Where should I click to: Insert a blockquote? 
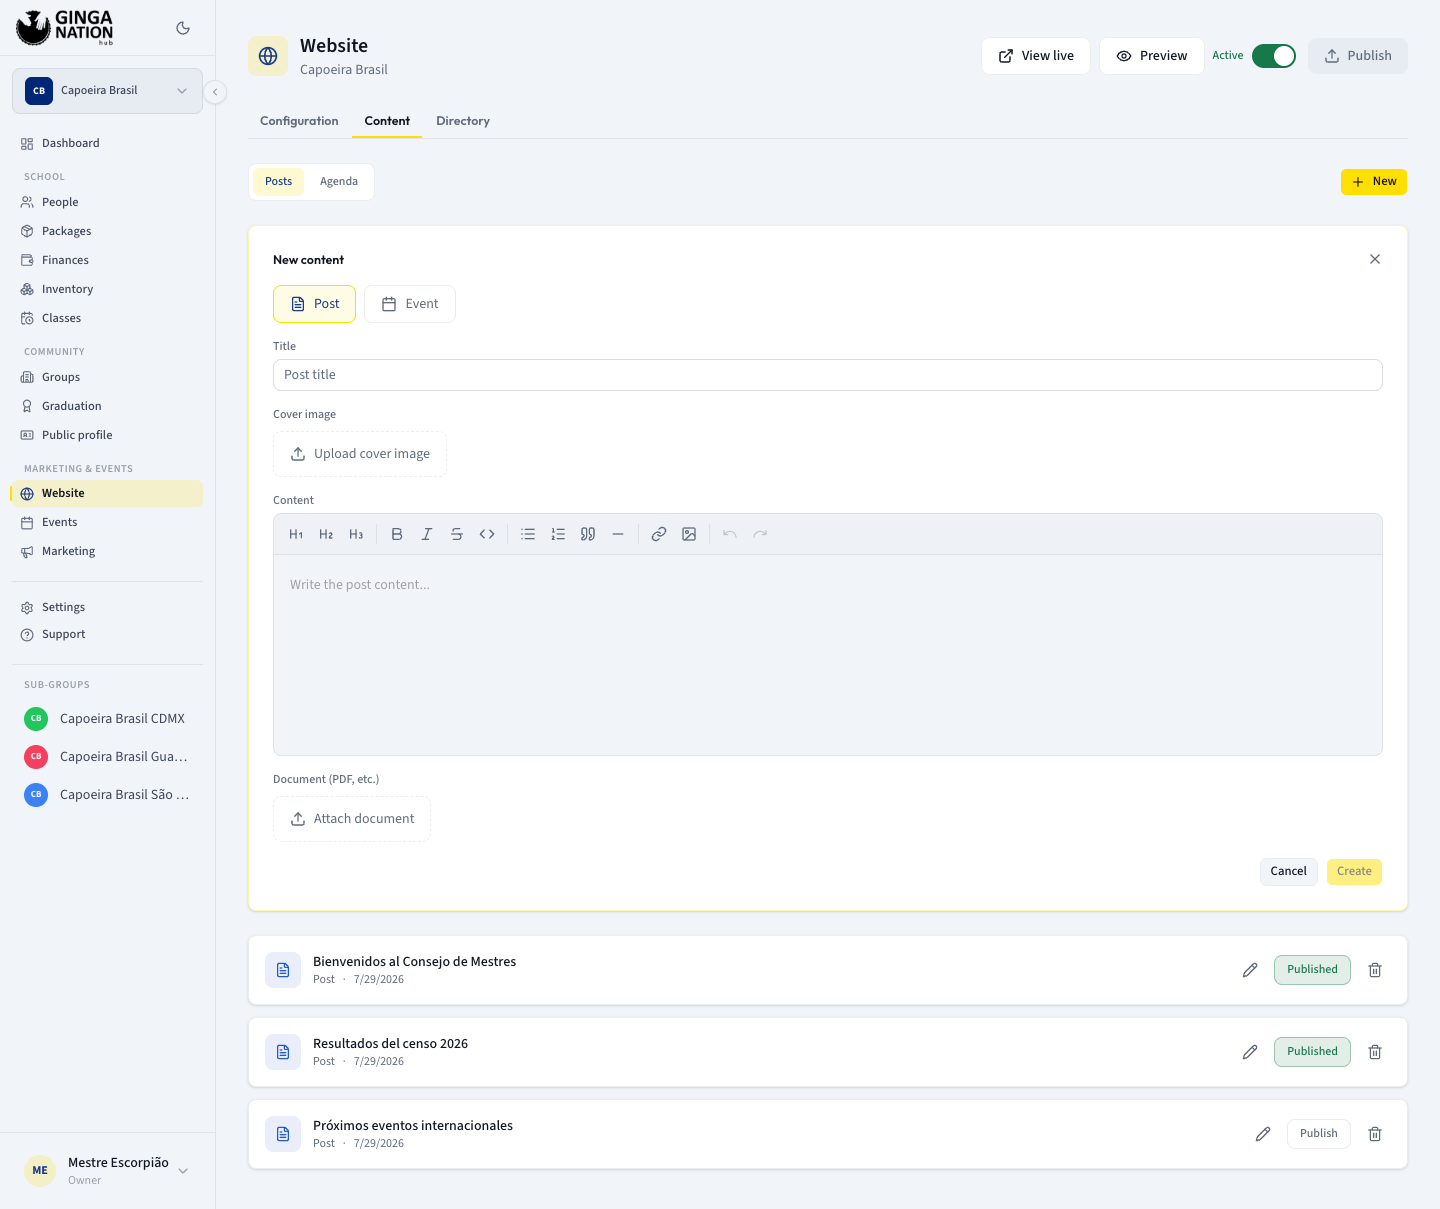coord(588,534)
